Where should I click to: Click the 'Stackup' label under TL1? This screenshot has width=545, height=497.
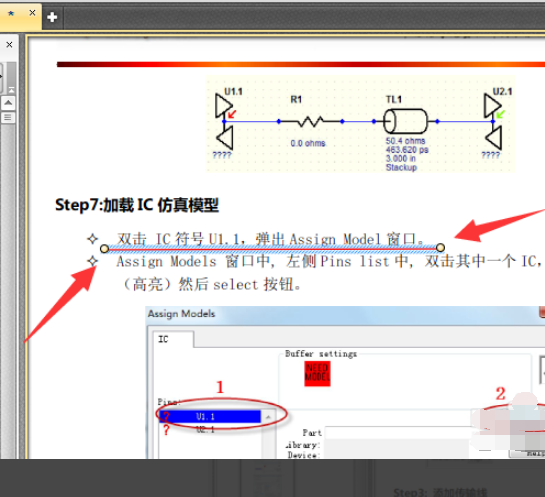pos(401,168)
